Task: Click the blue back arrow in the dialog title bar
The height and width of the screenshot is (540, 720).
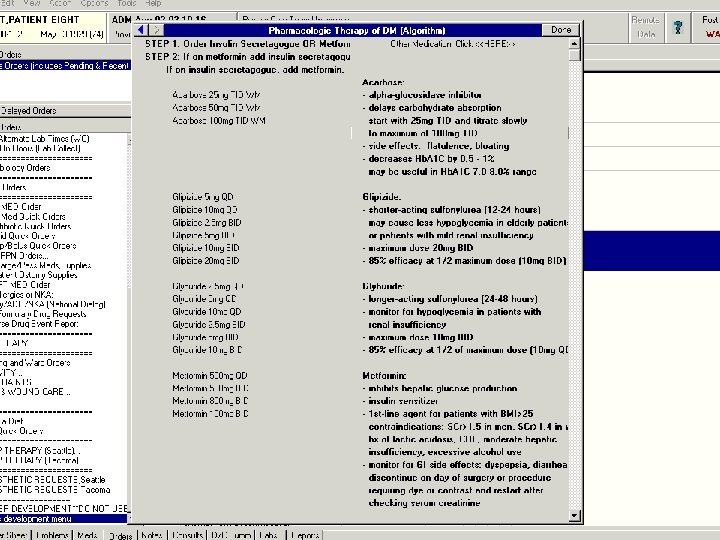Action: (141, 30)
